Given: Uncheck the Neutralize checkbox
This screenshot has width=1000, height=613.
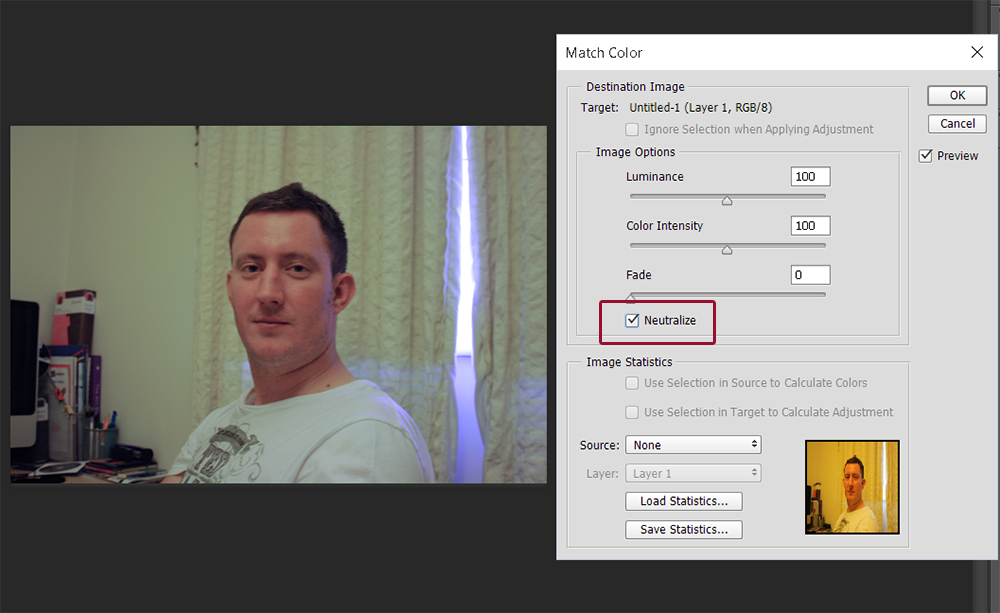Looking at the screenshot, I should point(632,320).
